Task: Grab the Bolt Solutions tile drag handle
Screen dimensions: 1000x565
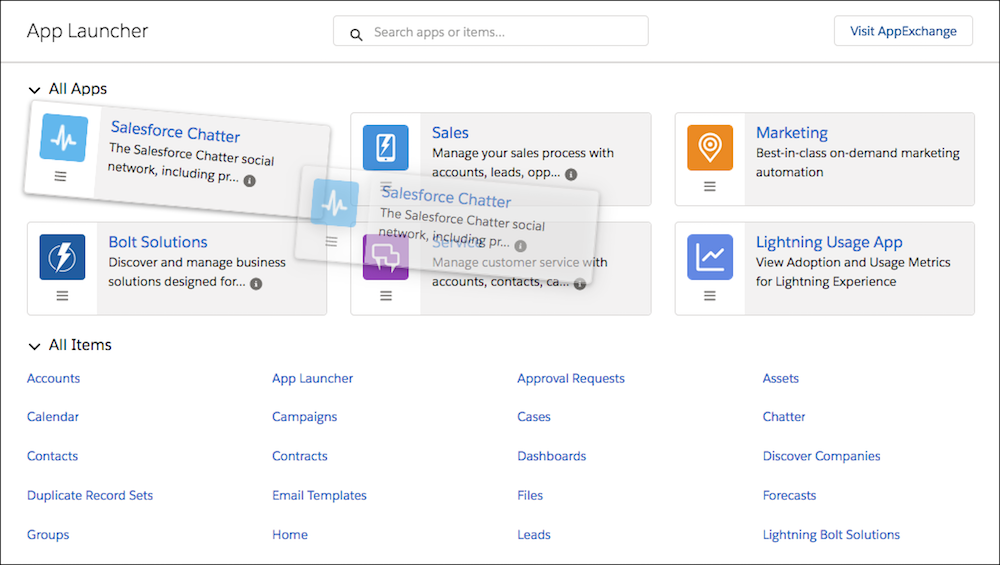Action: (x=62, y=296)
